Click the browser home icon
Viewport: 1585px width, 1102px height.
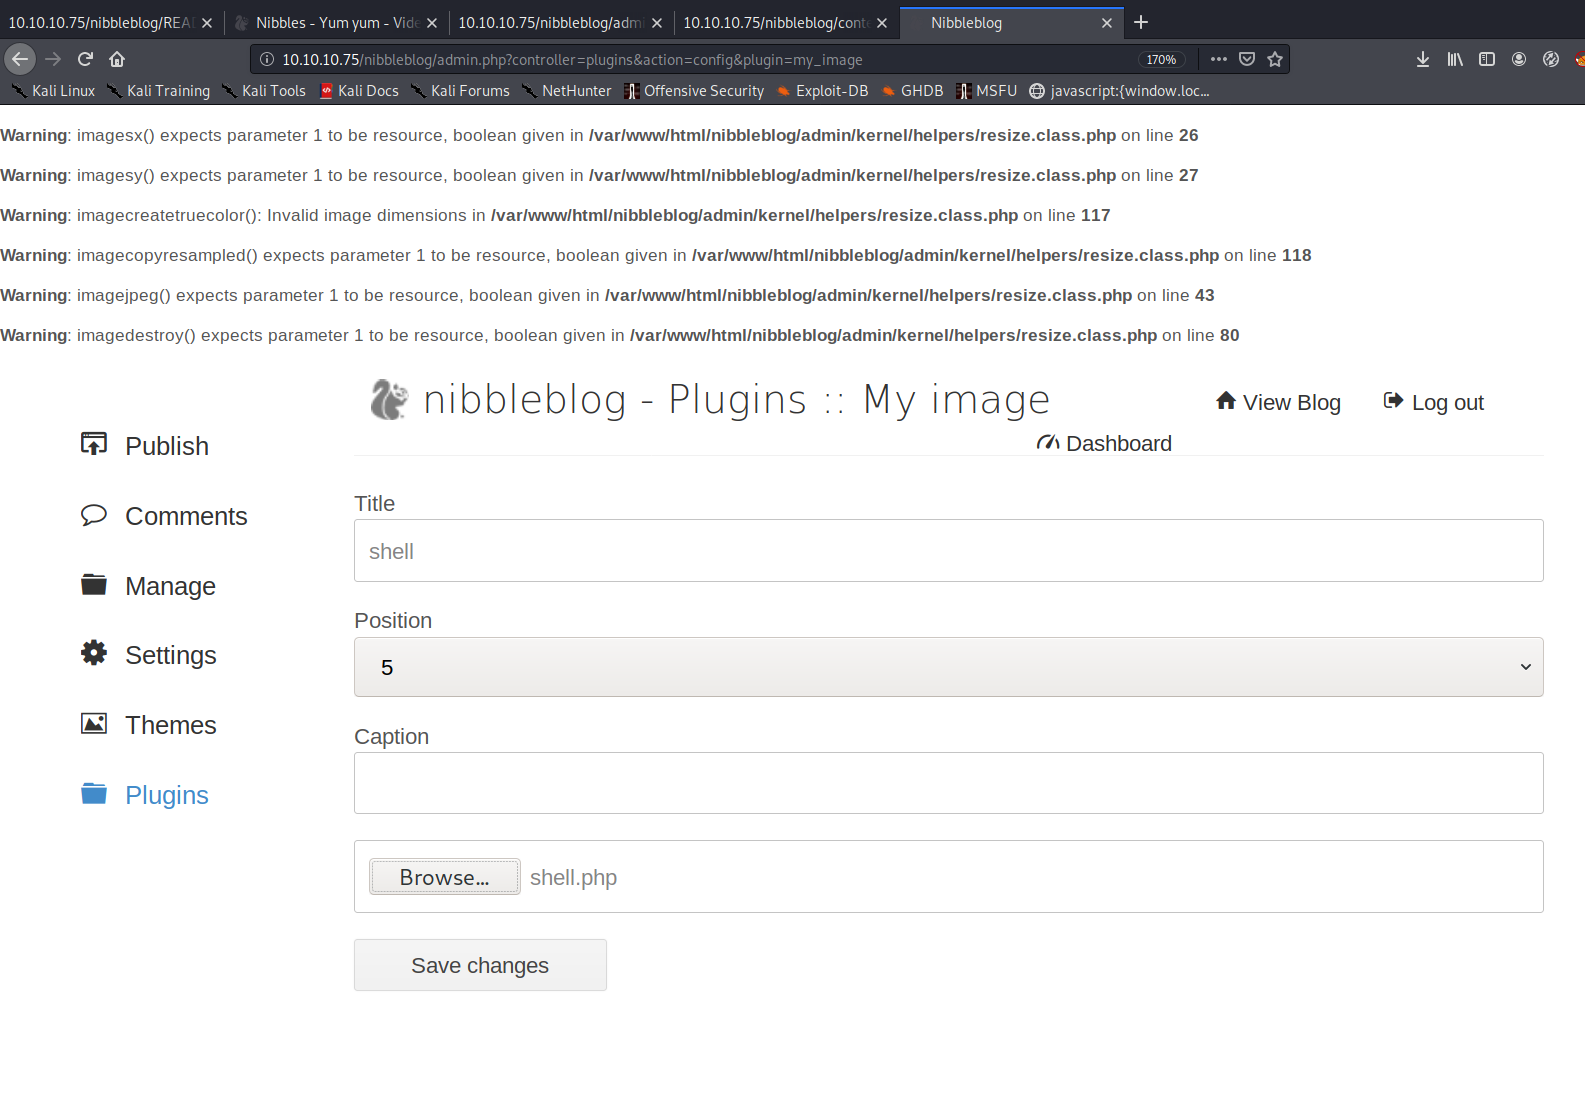click(x=117, y=59)
